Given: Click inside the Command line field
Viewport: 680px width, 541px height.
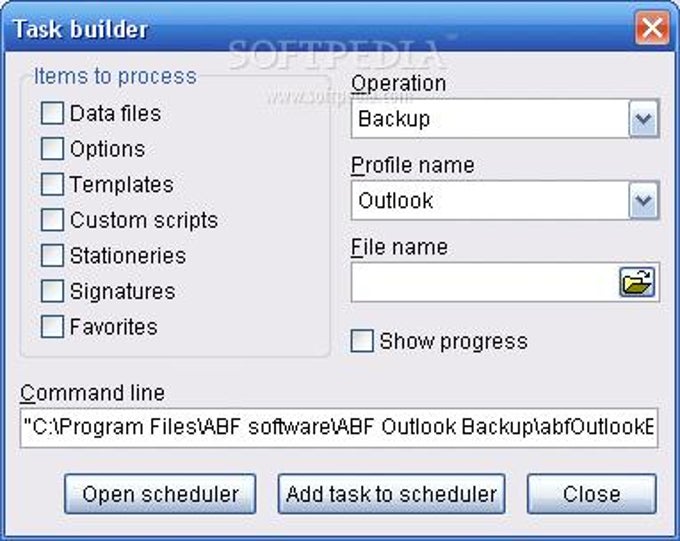Looking at the screenshot, I should [x=338, y=427].
